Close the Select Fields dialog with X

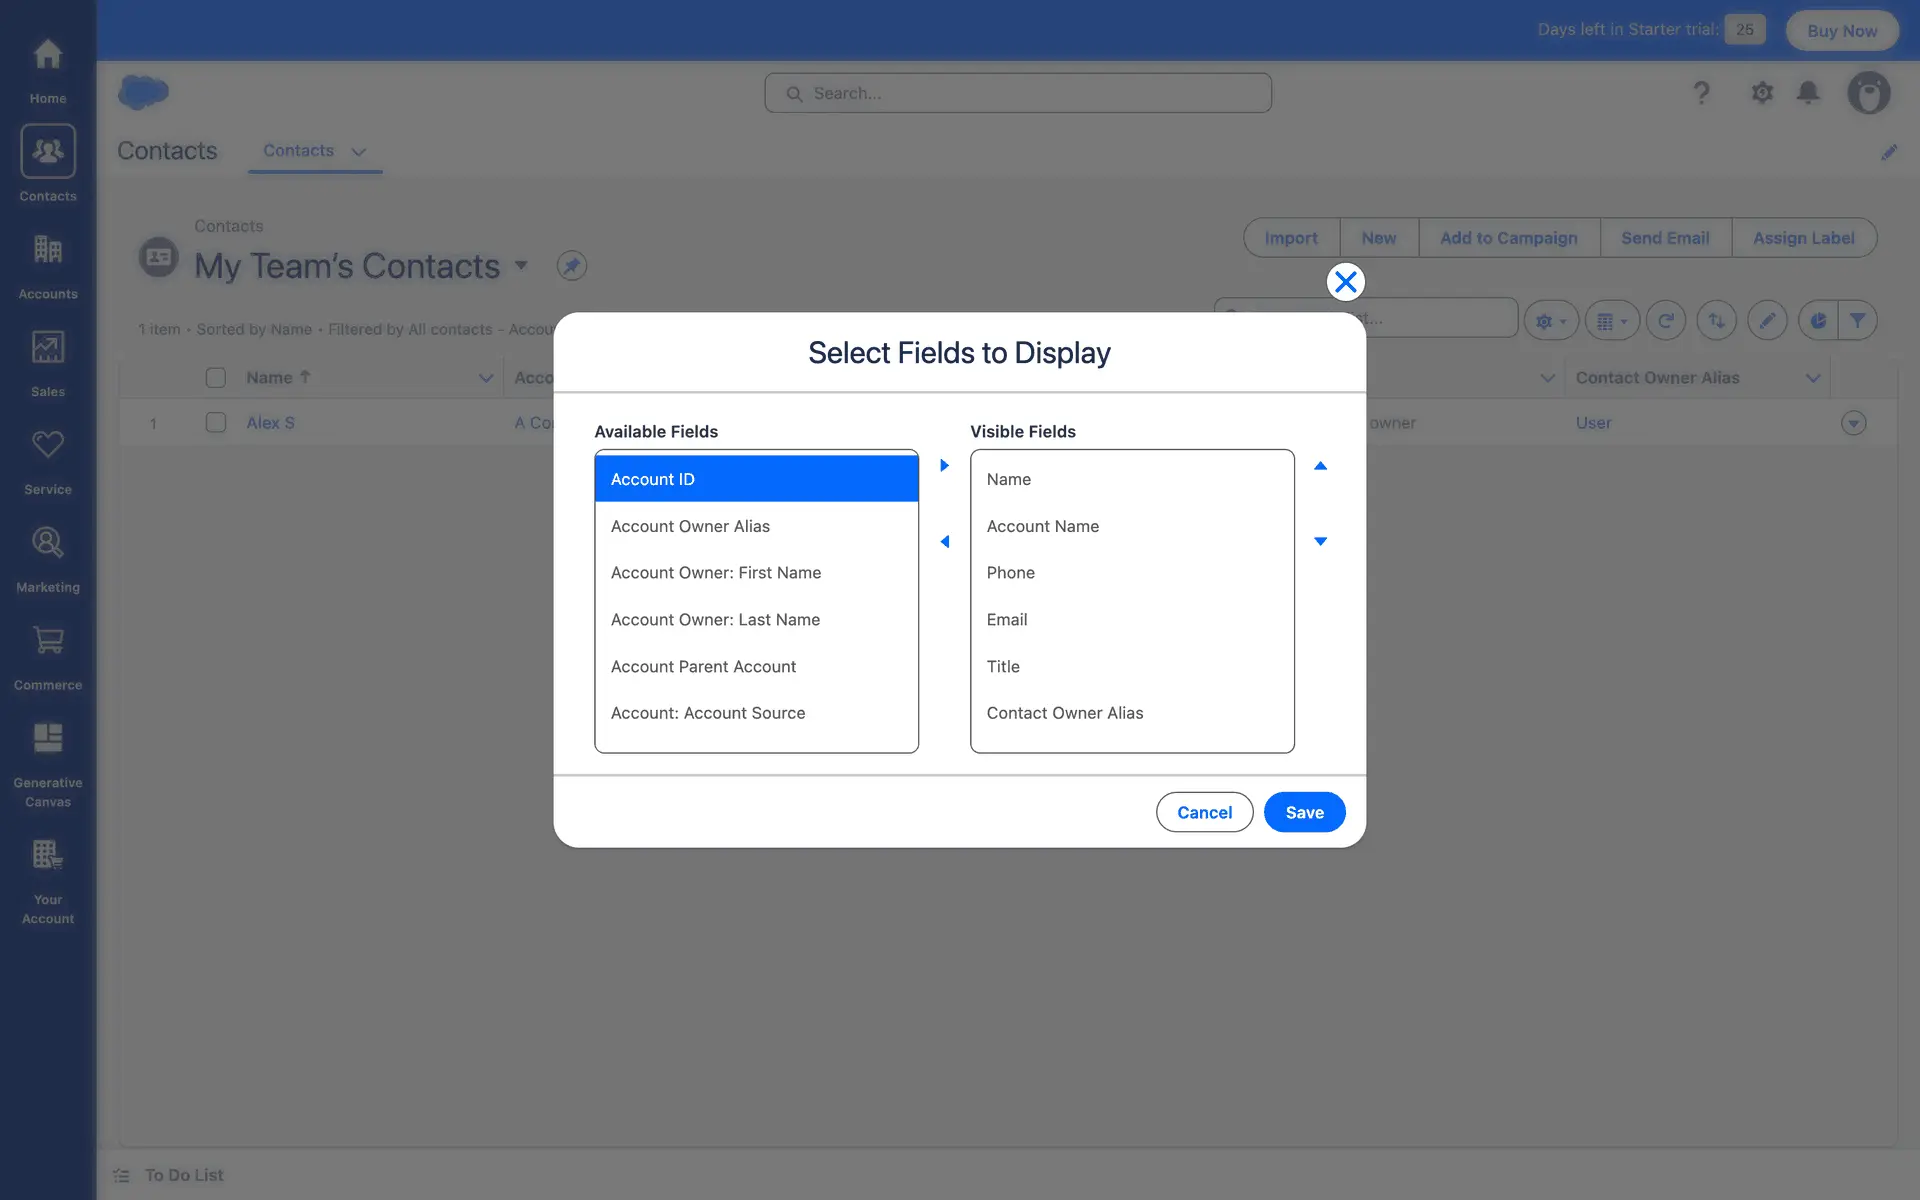1345,282
